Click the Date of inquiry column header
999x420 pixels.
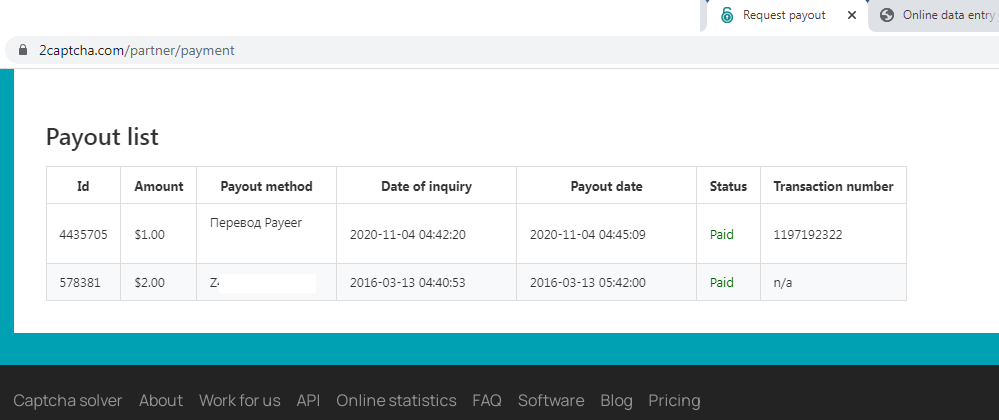point(426,186)
